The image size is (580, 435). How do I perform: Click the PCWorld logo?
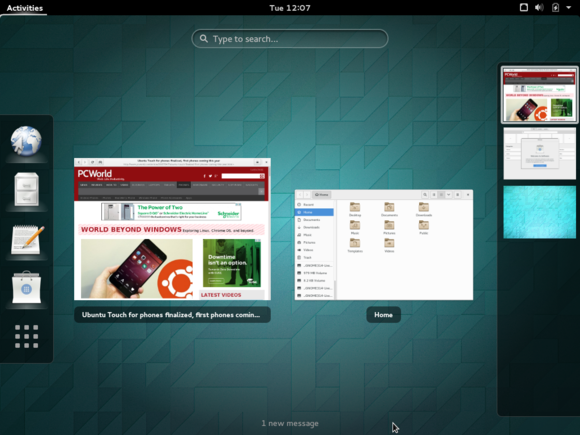[95, 174]
